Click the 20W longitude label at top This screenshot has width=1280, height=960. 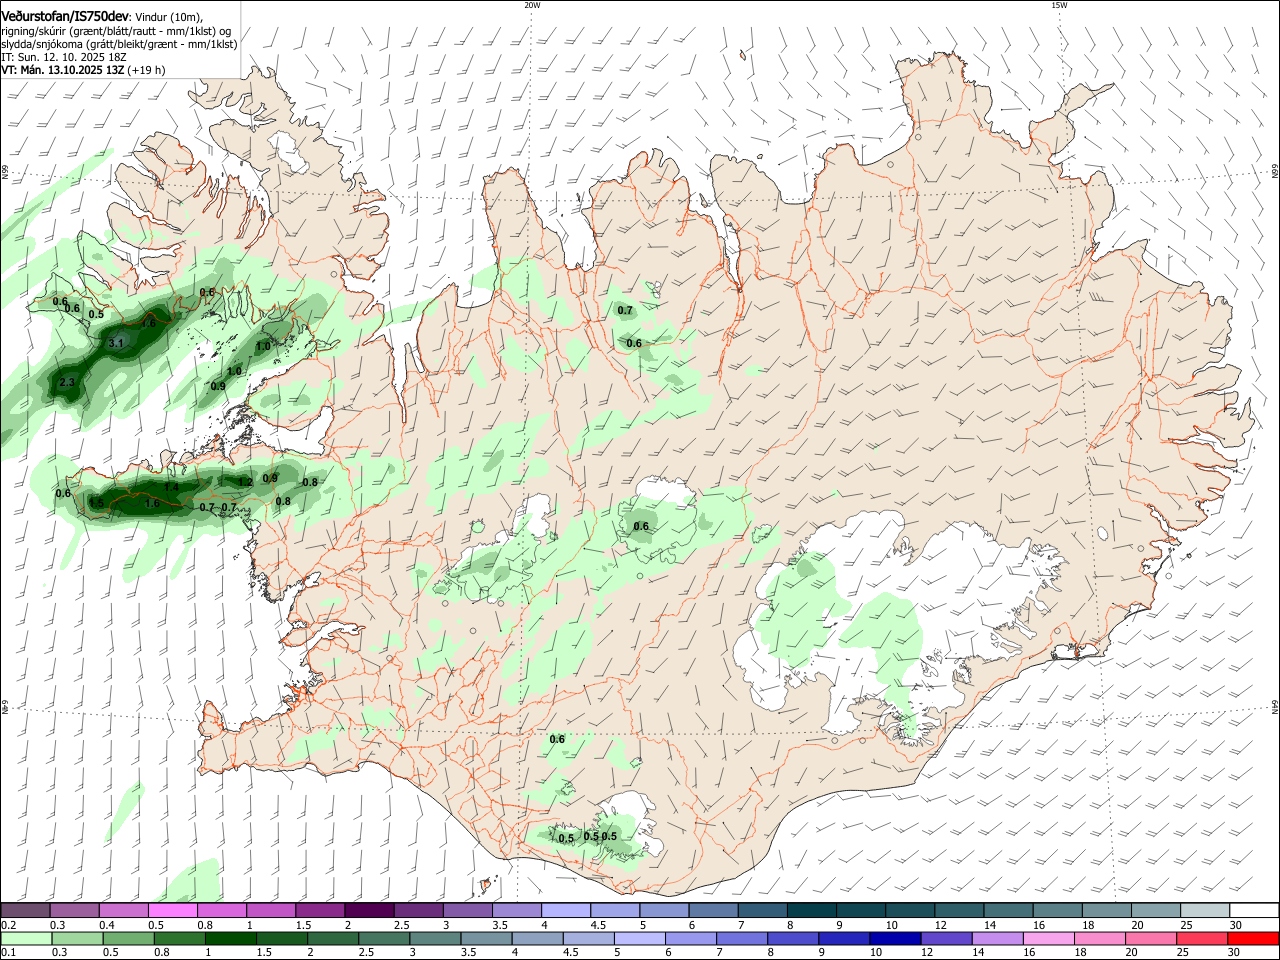(532, 5)
